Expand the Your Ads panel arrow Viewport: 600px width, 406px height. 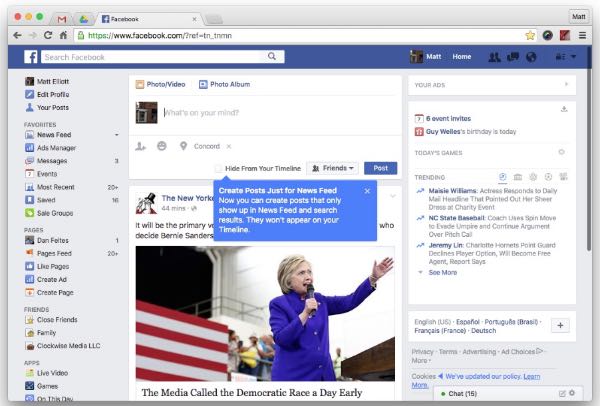566,85
